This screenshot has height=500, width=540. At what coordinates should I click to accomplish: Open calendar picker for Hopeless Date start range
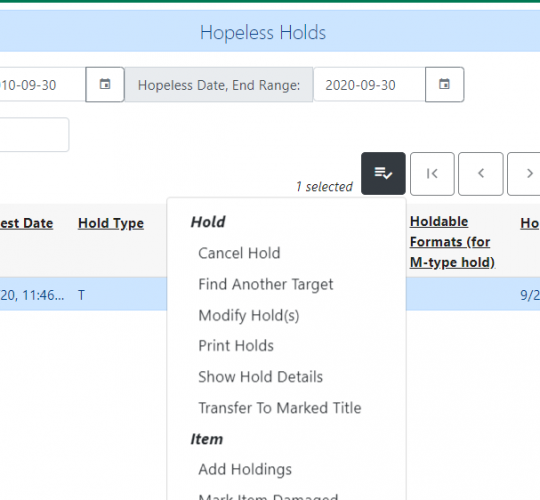(105, 84)
